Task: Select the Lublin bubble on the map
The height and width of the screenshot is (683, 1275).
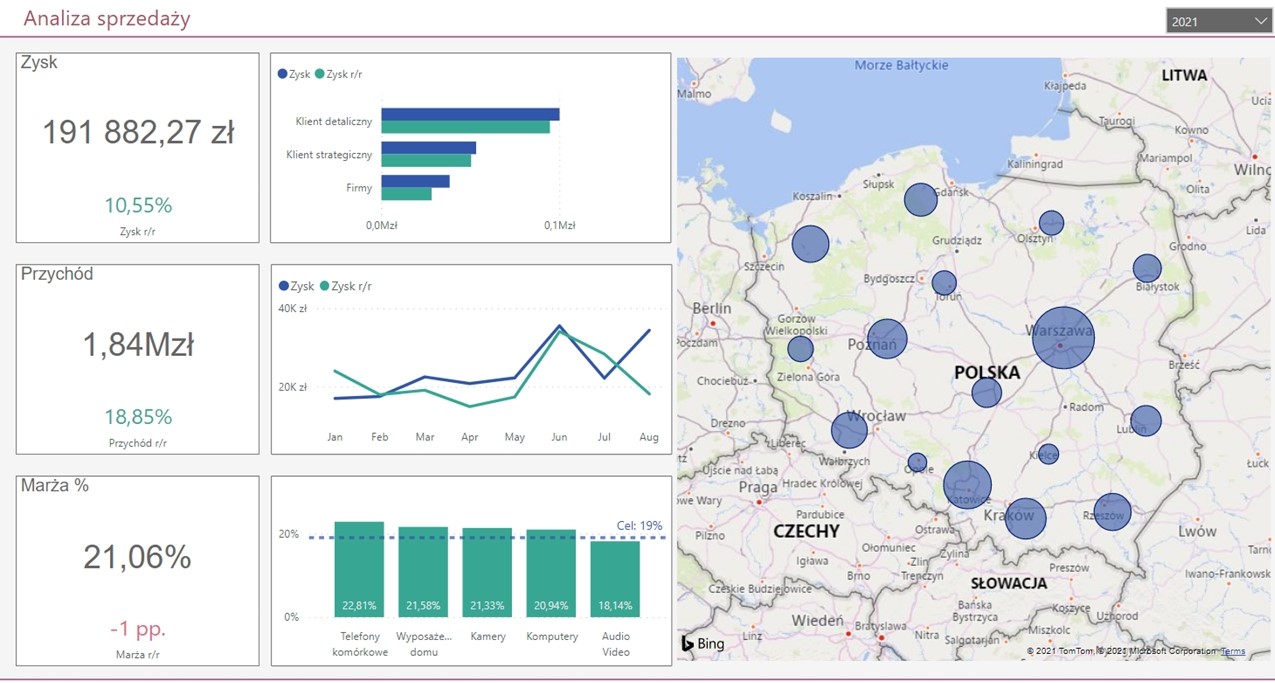Action: (1146, 420)
